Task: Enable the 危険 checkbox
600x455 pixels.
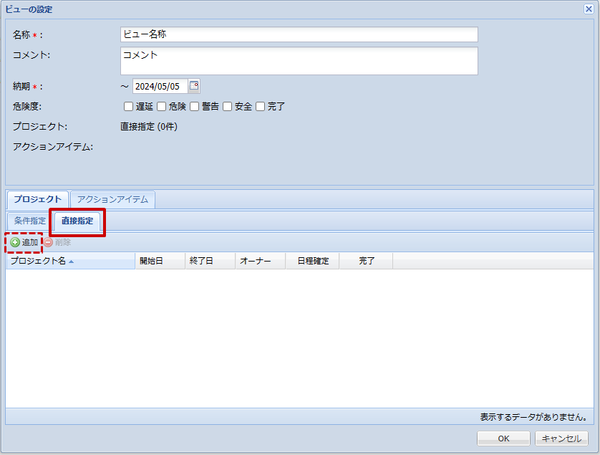Action: pos(161,106)
